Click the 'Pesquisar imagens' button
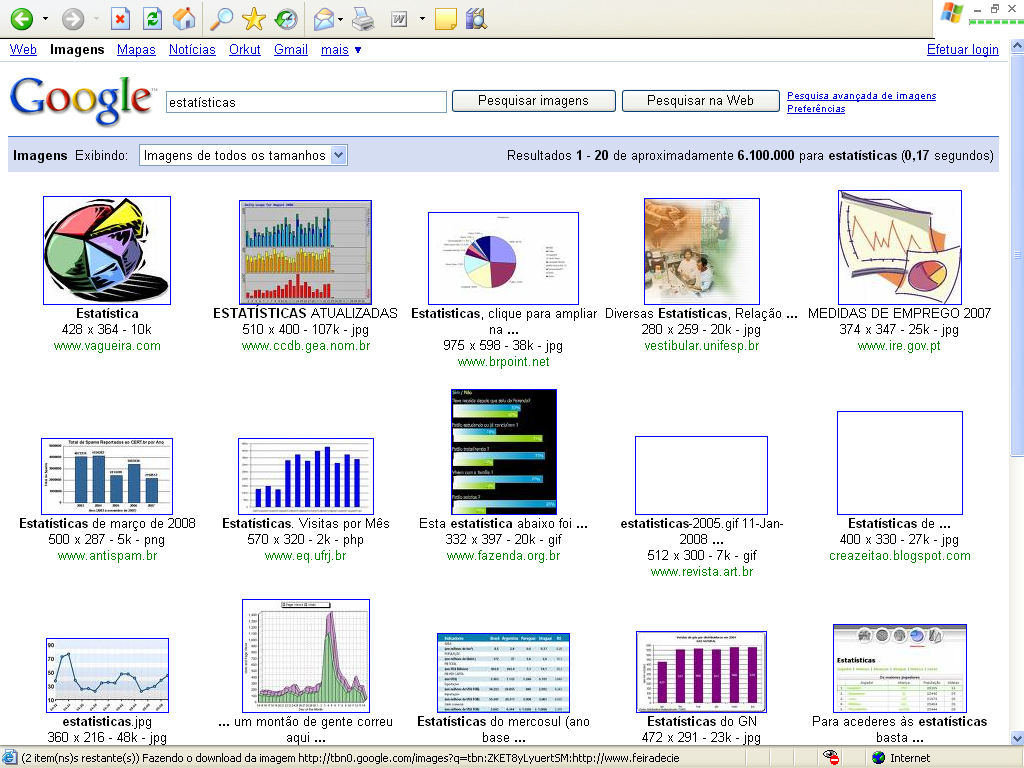 coord(533,101)
